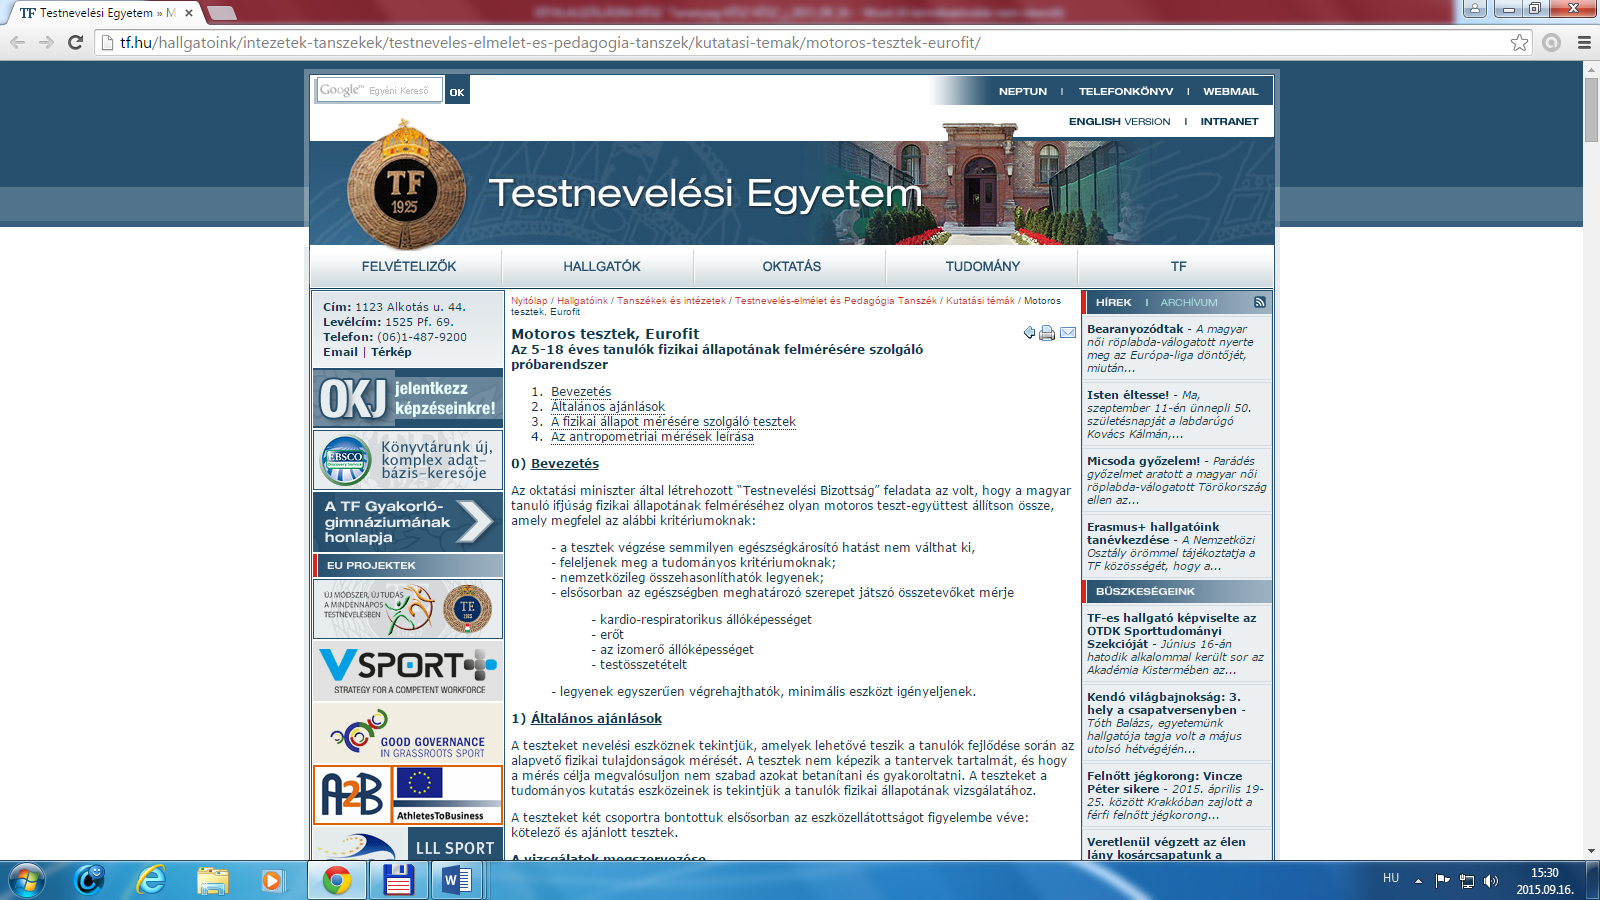
Task: Open Chrome icon in taskbar
Action: click(337, 880)
